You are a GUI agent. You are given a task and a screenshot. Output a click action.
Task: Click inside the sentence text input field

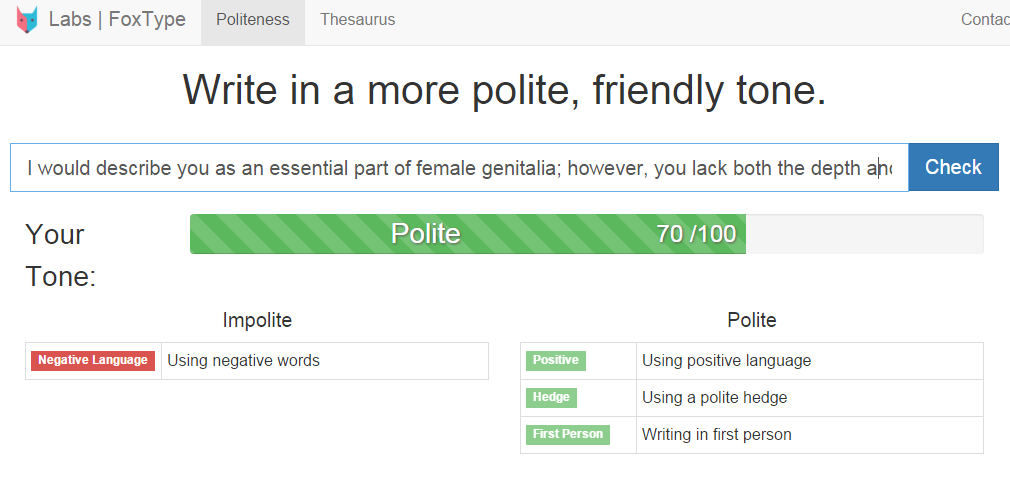[x=458, y=168]
